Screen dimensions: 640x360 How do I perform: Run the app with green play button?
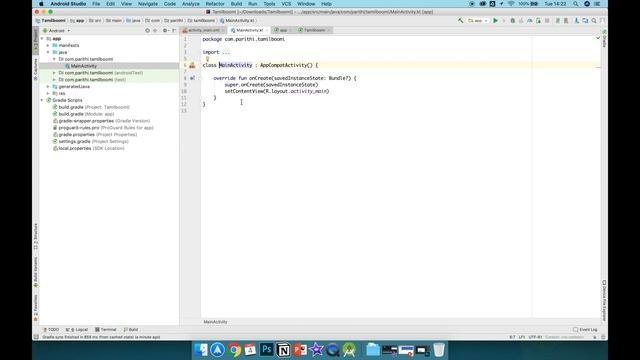coord(495,20)
